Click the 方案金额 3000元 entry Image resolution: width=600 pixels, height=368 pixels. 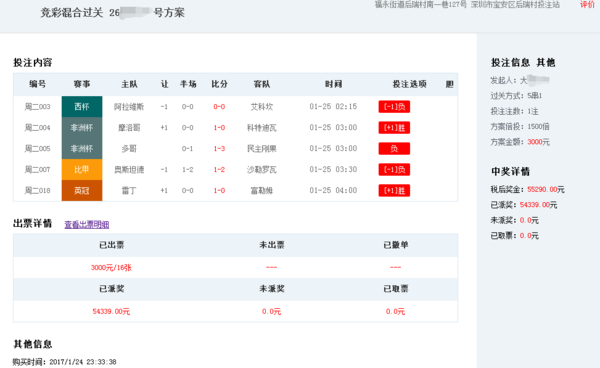coord(520,142)
